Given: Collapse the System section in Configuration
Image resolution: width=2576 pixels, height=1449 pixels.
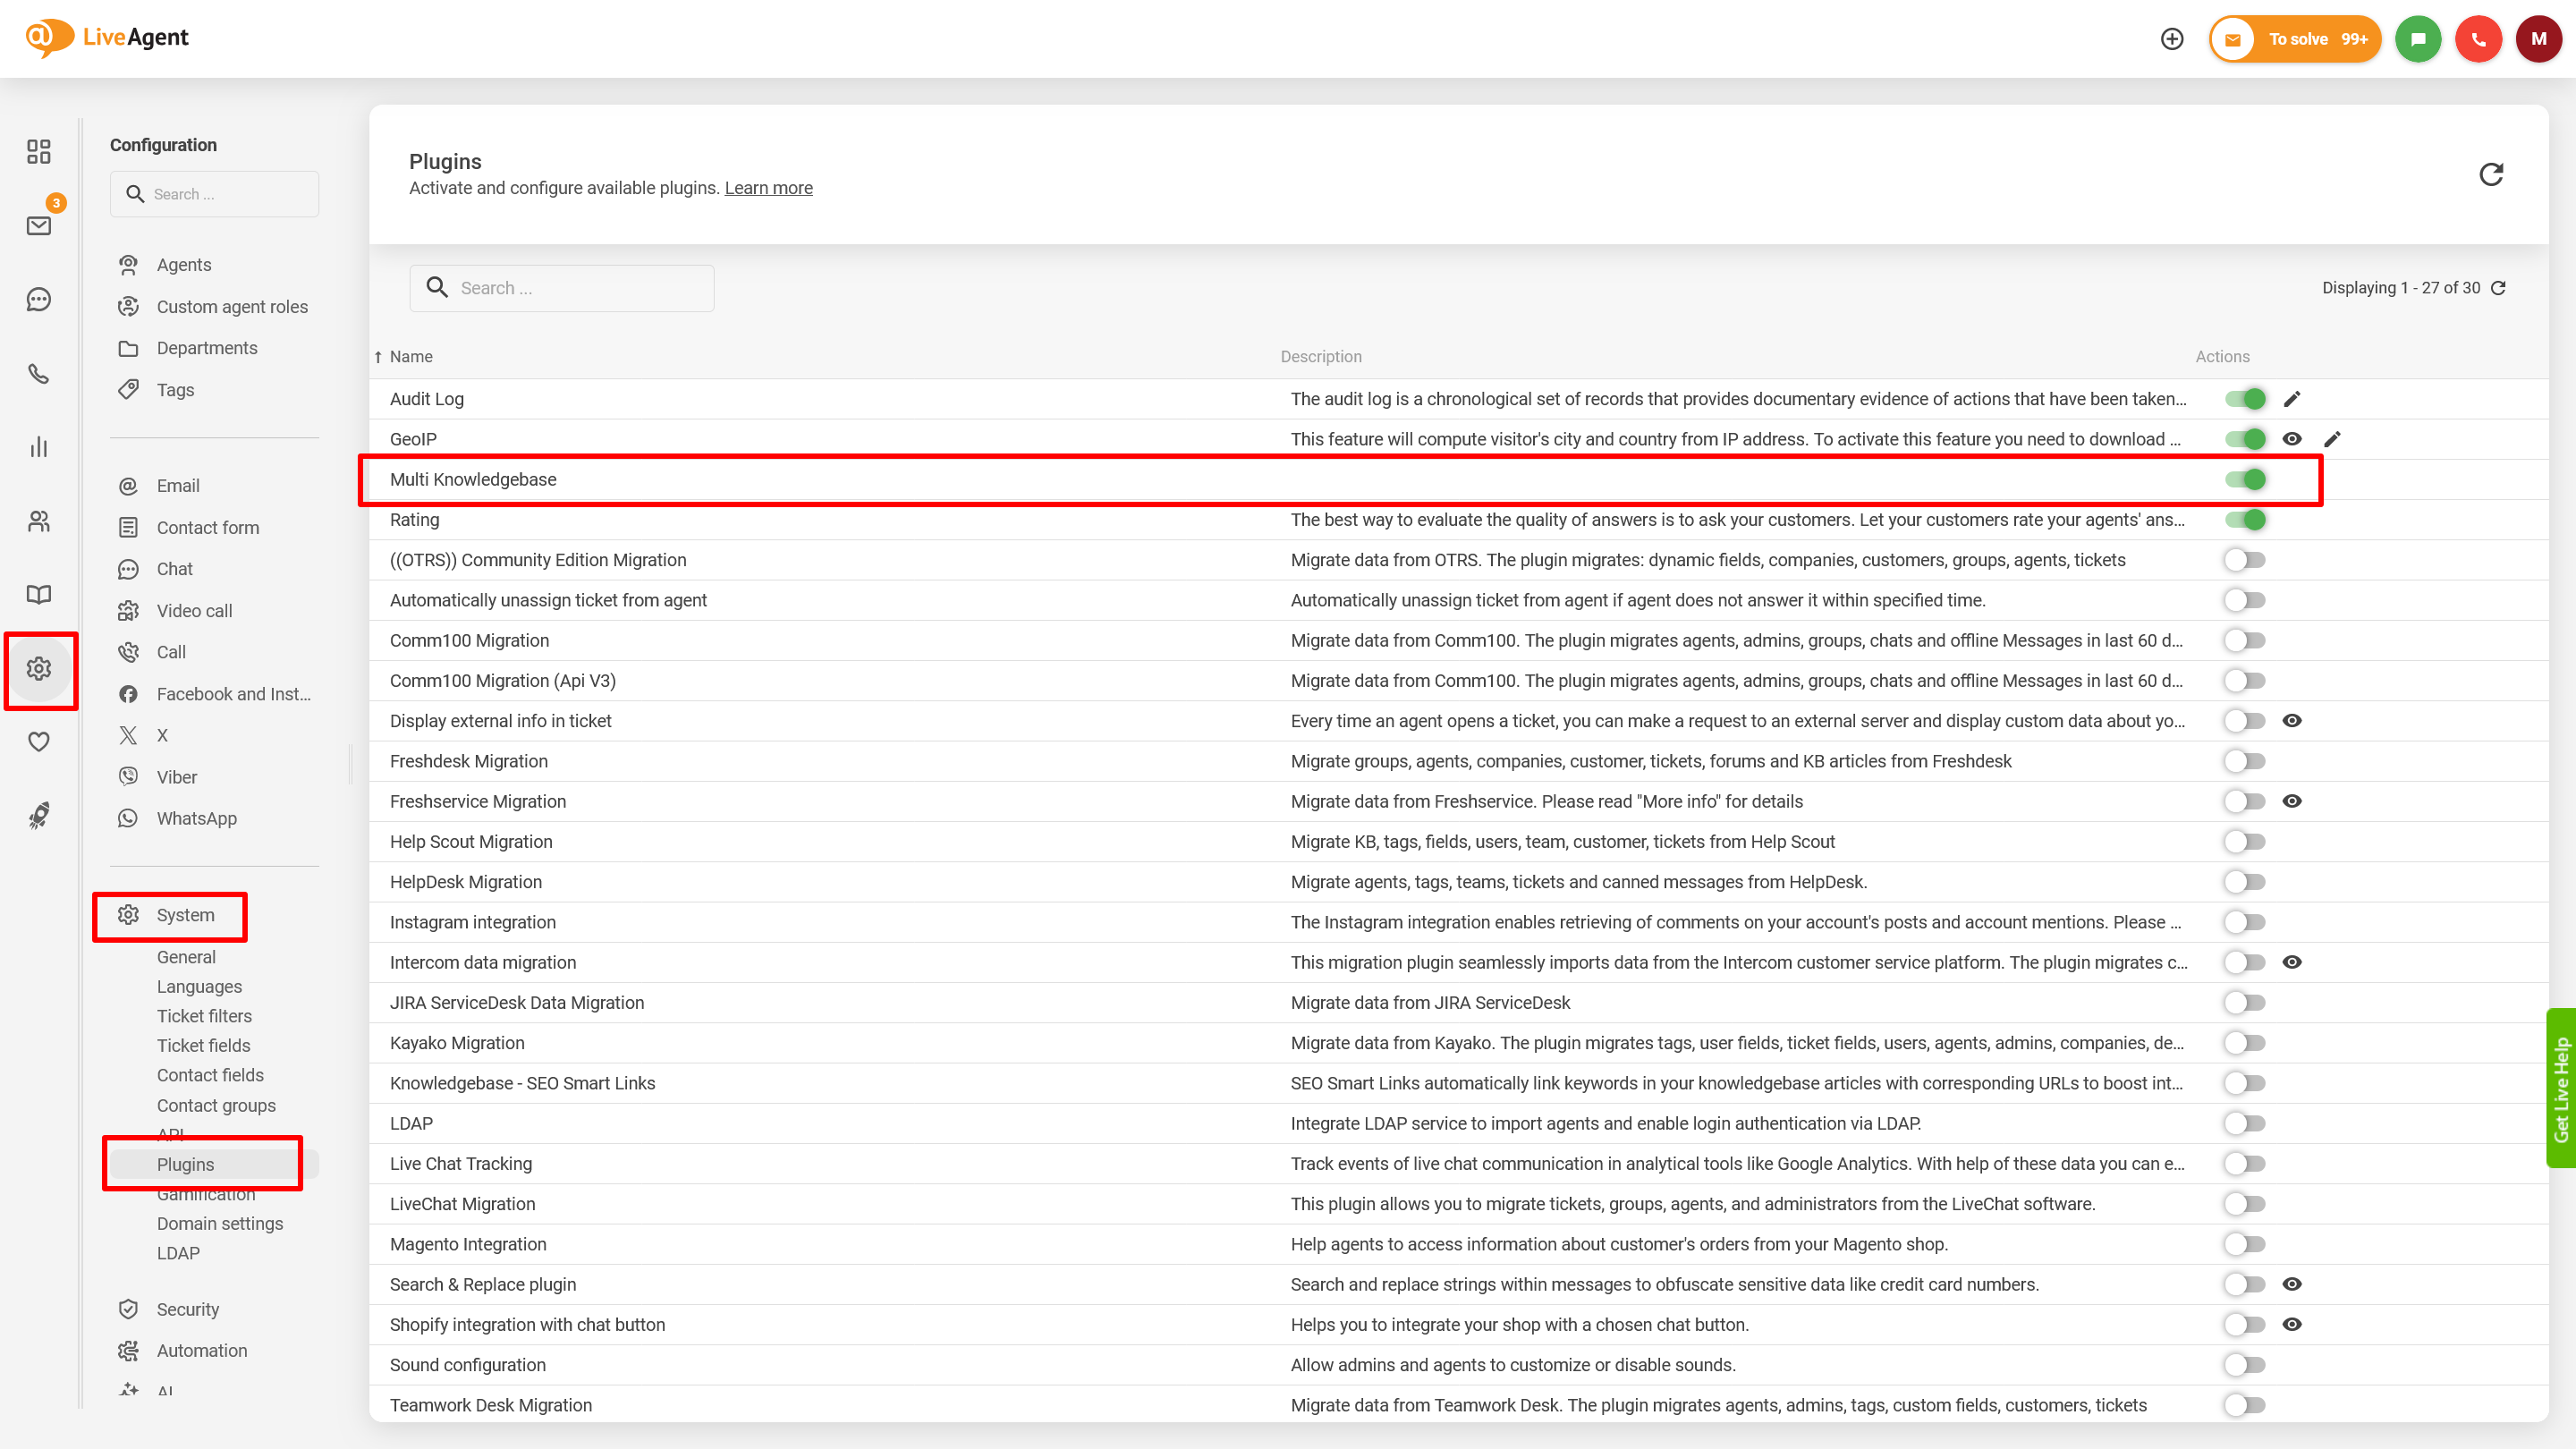Looking at the screenshot, I should (185, 915).
